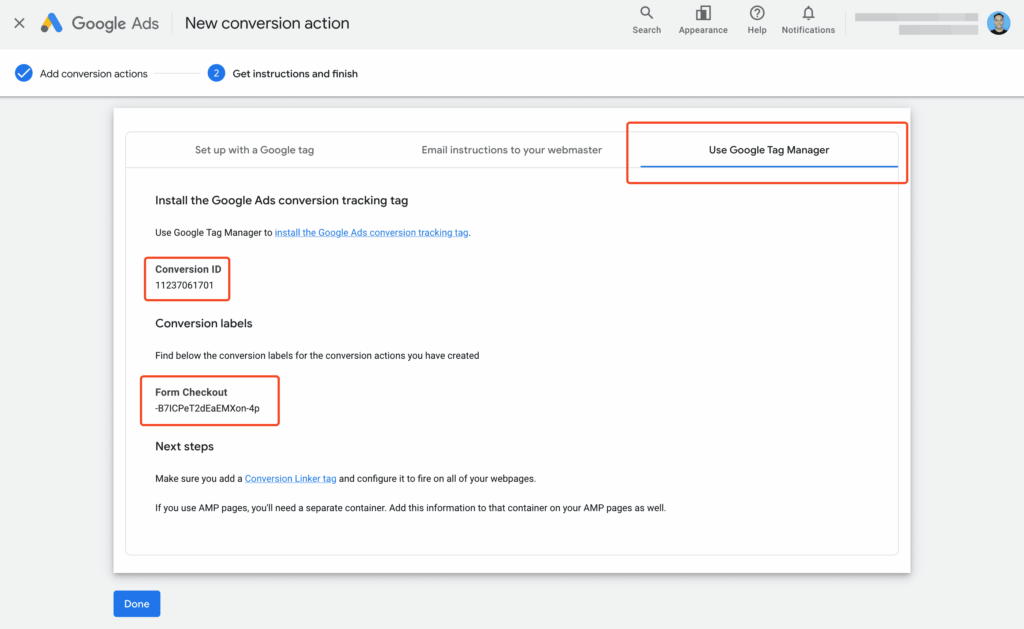Click the Done button

coord(136,604)
